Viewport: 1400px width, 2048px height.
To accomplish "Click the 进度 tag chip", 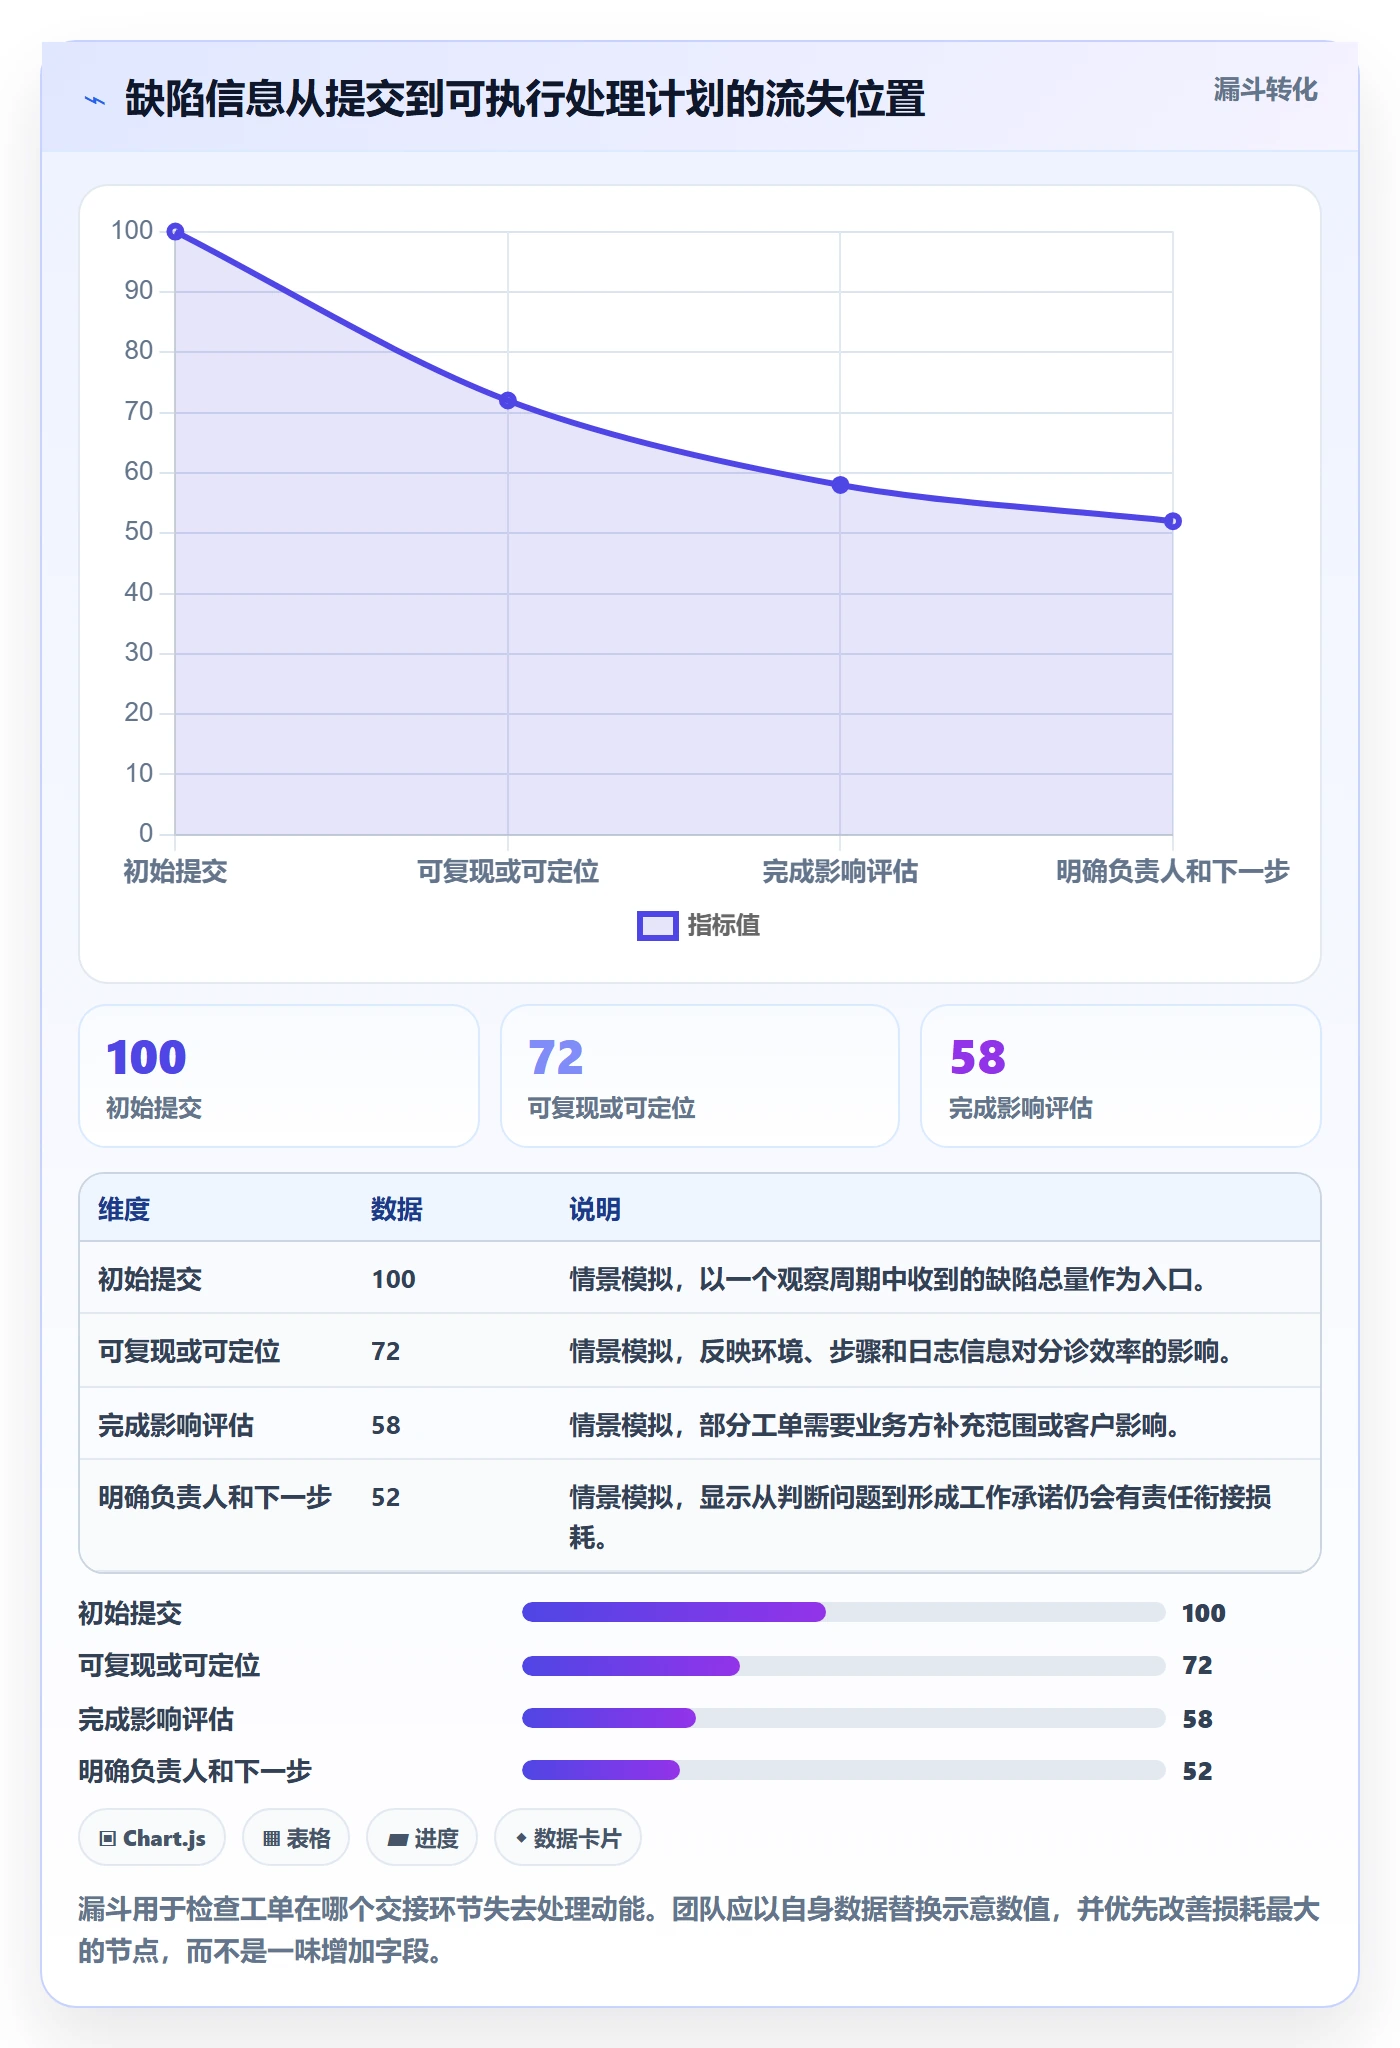I will [x=422, y=1838].
